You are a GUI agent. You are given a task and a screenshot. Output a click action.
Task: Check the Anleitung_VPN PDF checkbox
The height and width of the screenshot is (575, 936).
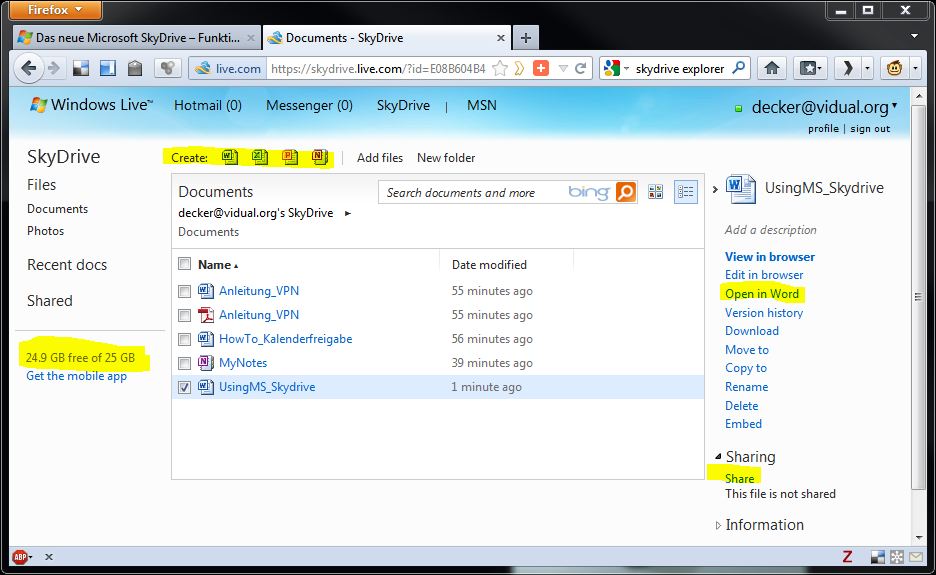pyautogui.click(x=184, y=315)
